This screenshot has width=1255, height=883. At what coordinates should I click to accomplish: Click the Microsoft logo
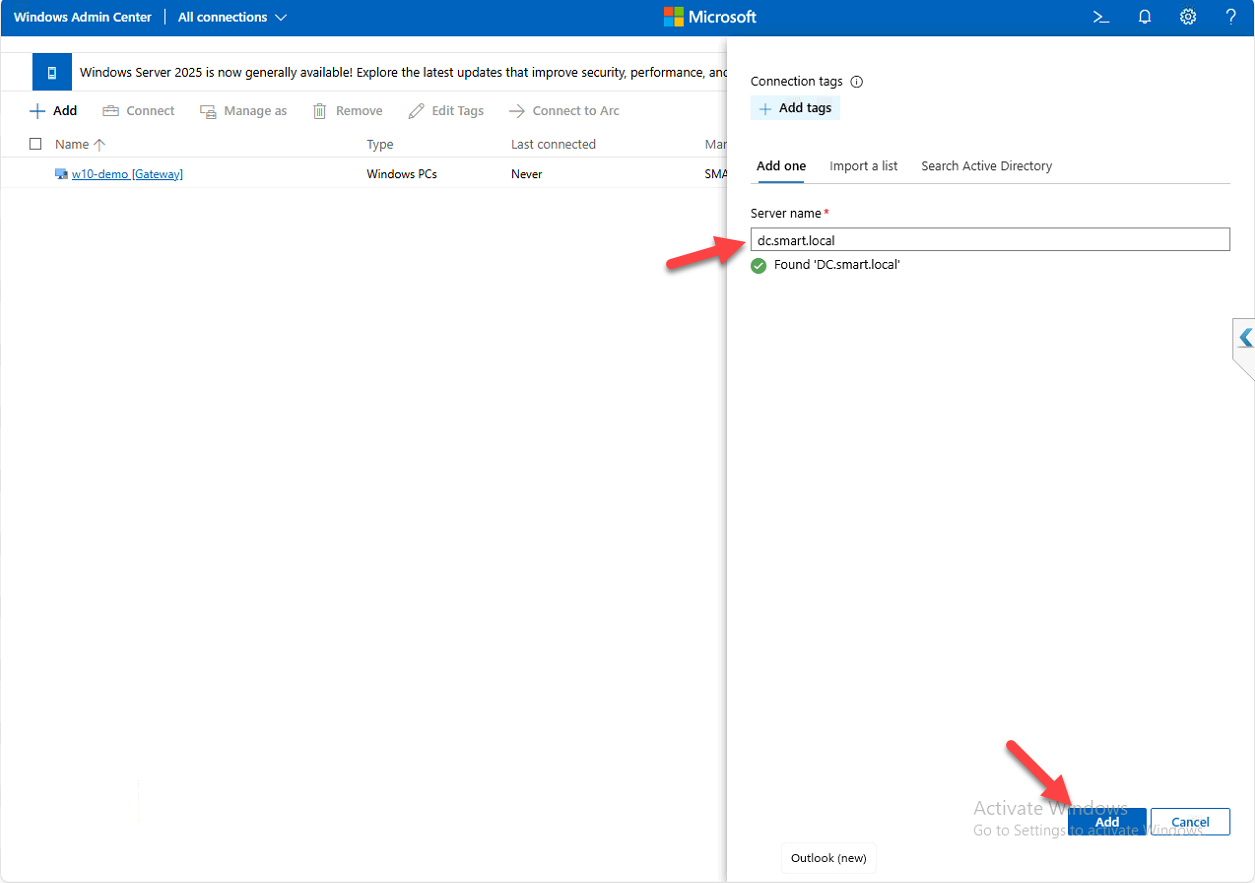(x=710, y=17)
